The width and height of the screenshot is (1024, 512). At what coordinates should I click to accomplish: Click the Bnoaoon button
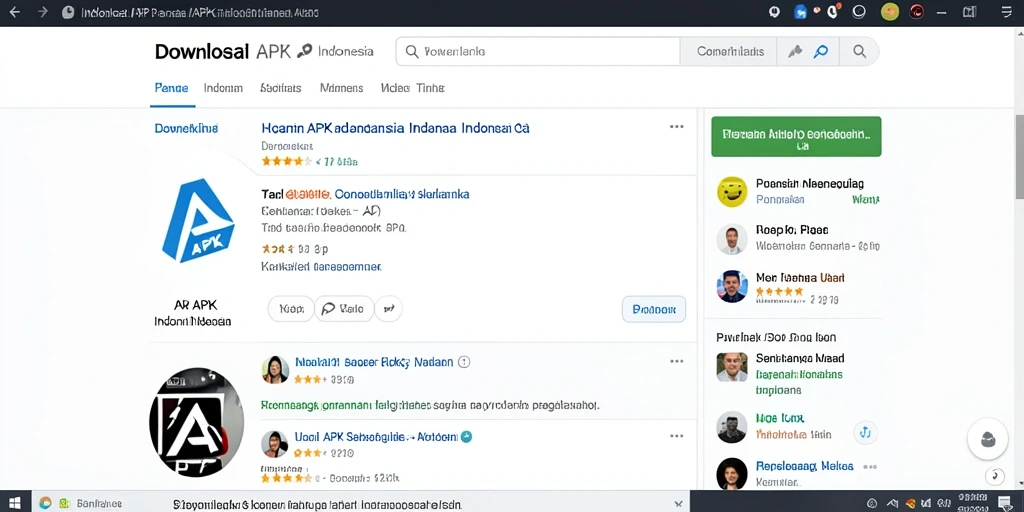654,310
